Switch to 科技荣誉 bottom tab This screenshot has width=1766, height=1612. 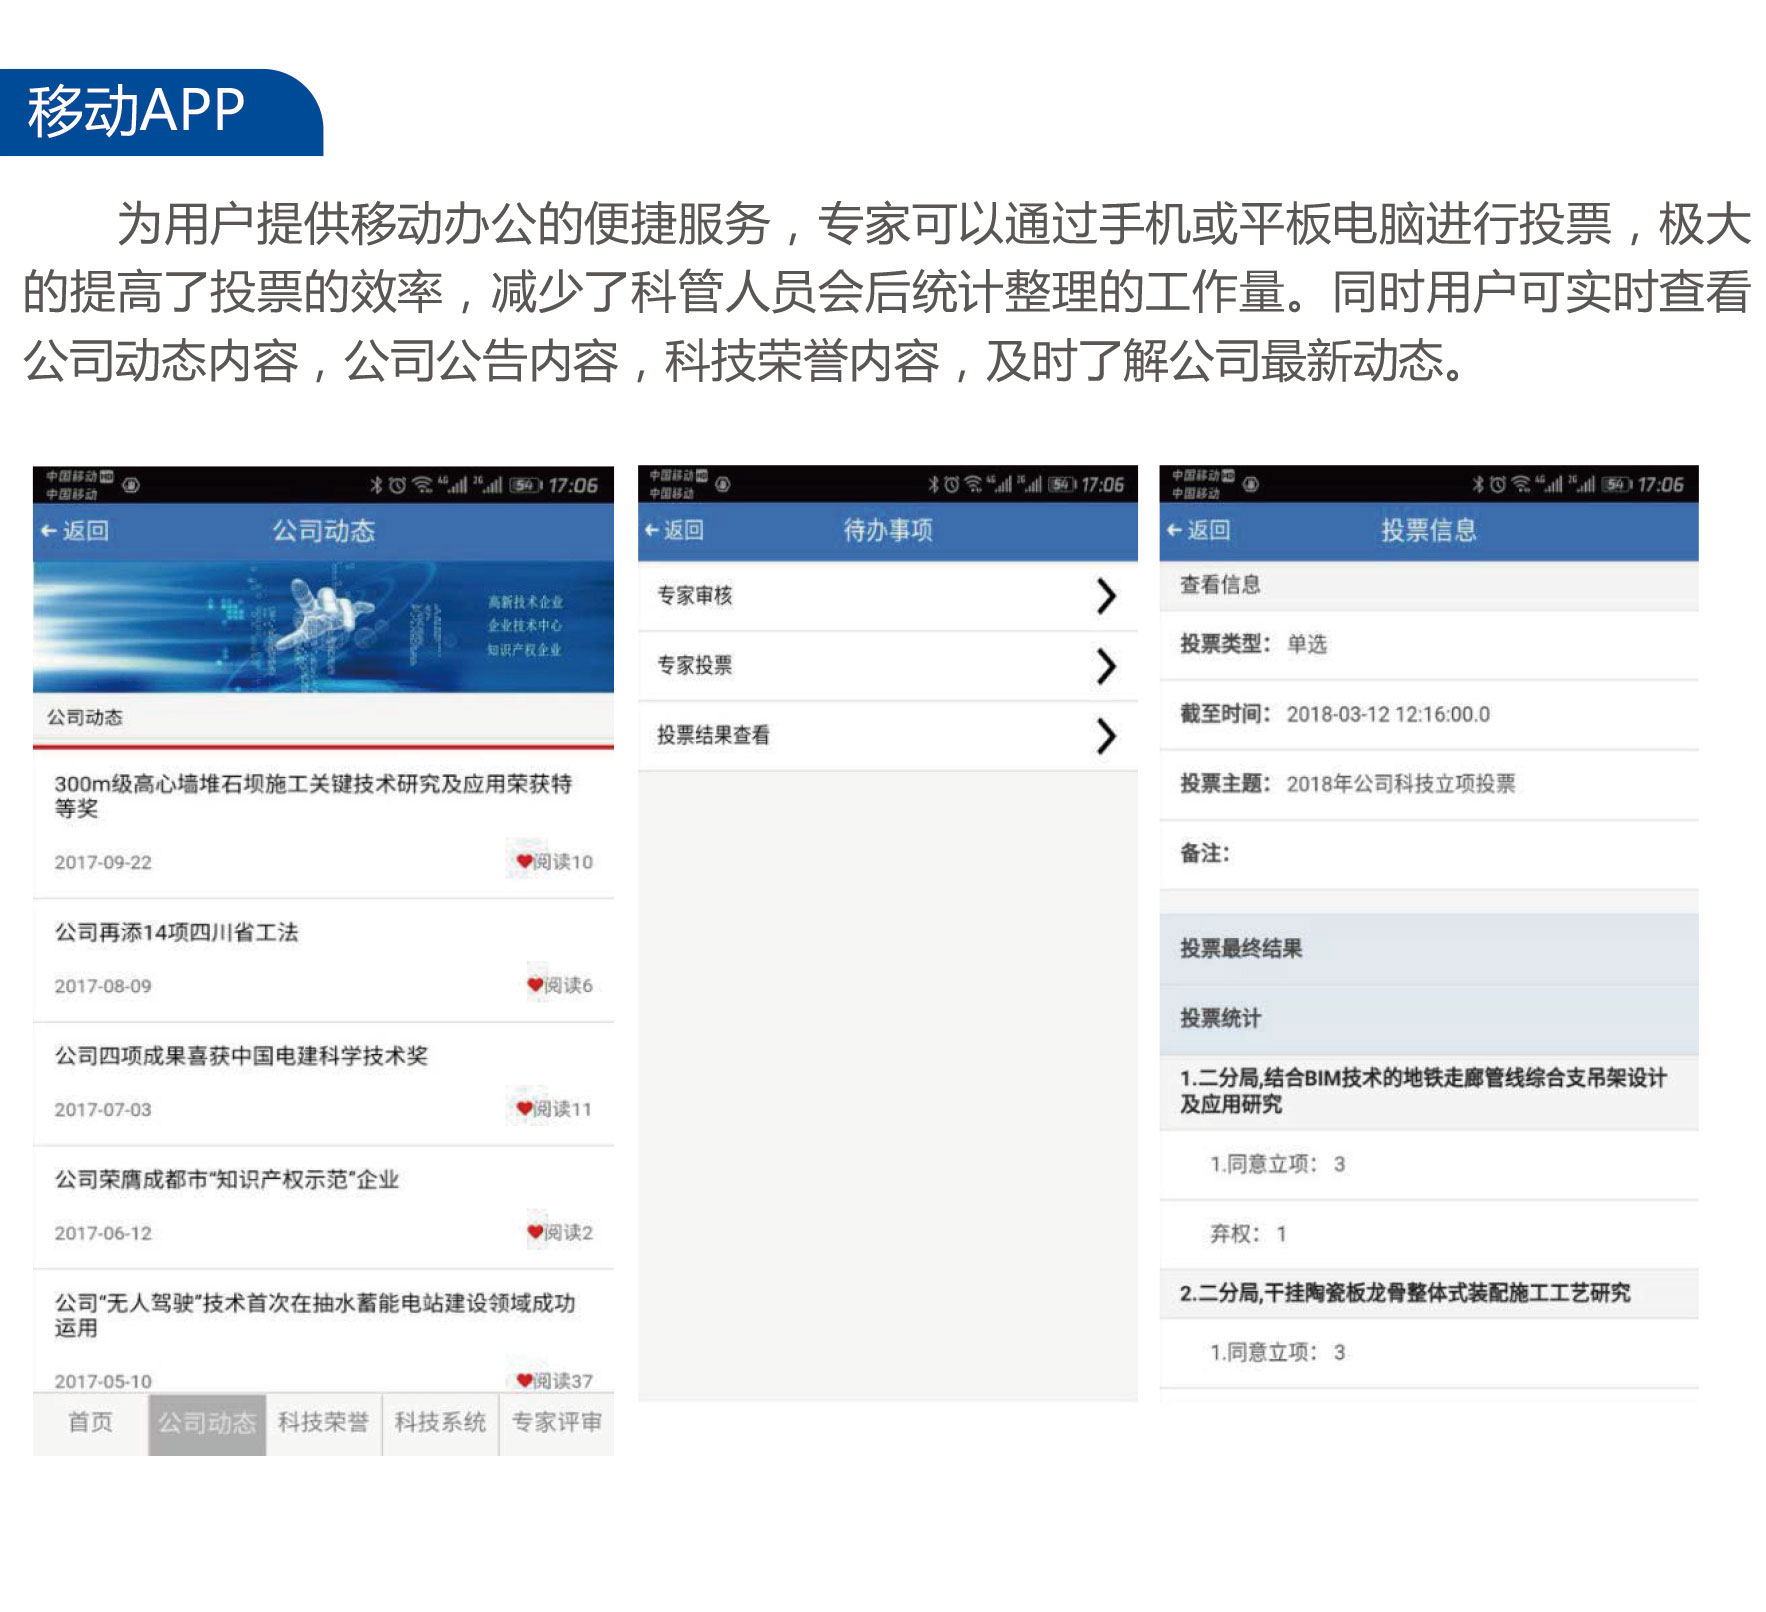(x=323, y=1422)
